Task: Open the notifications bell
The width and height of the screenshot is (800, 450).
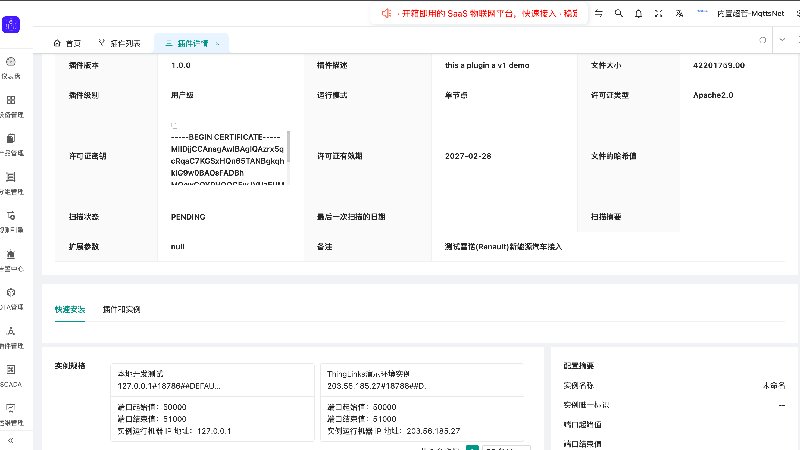Action: 638,13
